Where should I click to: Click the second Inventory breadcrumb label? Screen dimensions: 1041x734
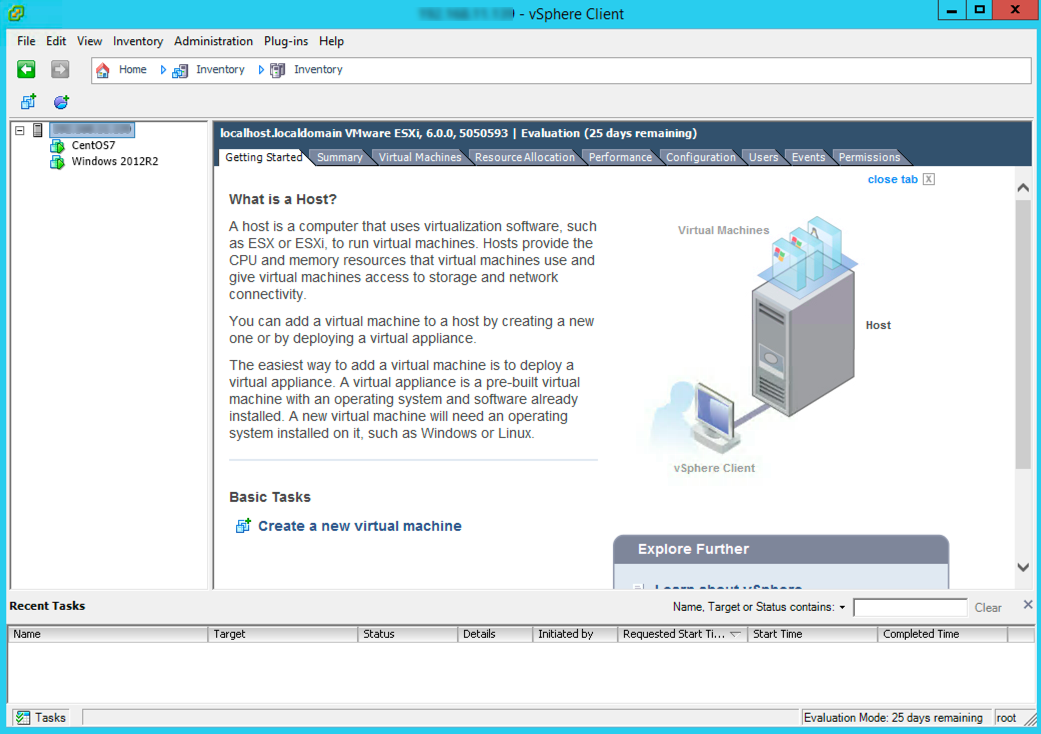(x=319, y=70)
